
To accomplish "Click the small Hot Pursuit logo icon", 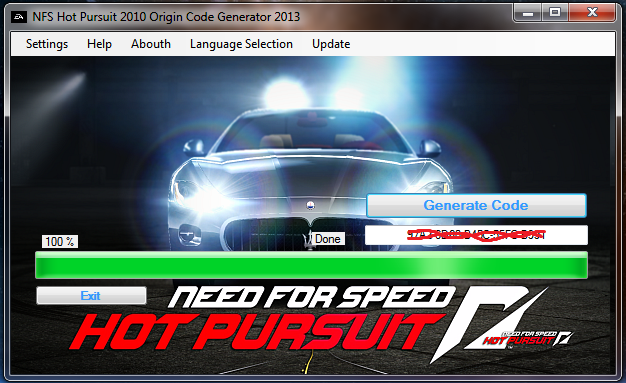I will [x=528, y=338].
